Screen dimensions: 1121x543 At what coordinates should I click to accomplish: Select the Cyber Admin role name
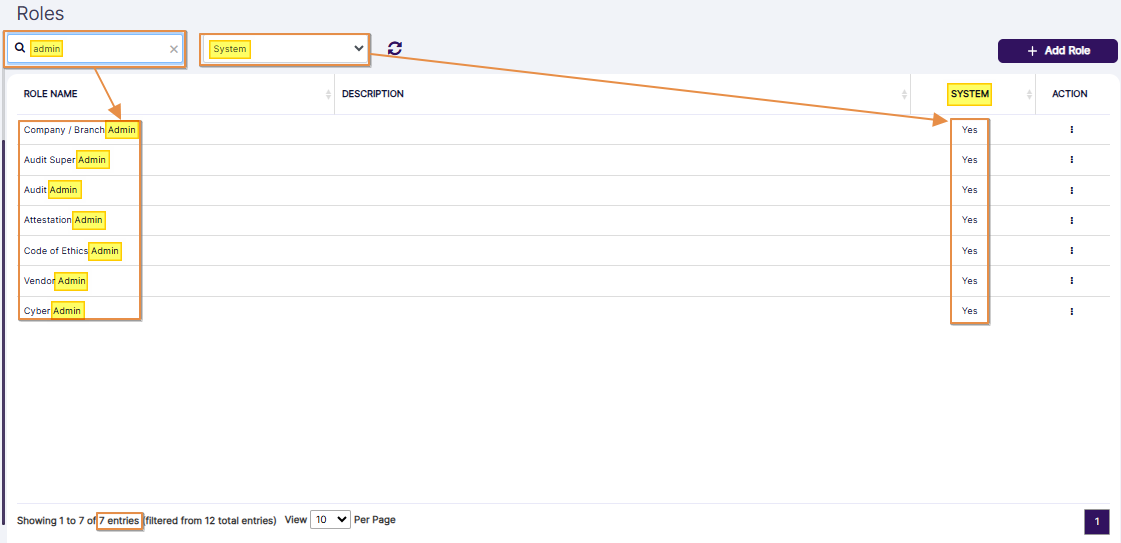click(52, 311)
